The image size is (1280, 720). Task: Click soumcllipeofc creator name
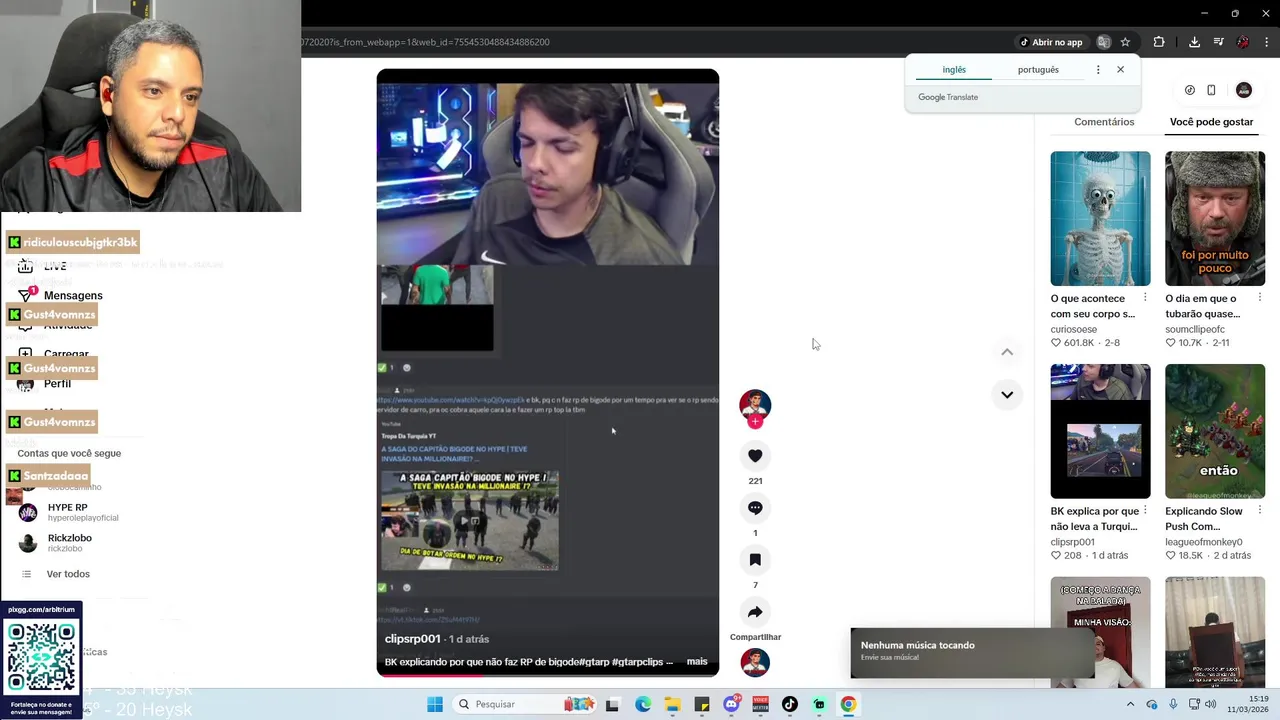(1195, 329)
